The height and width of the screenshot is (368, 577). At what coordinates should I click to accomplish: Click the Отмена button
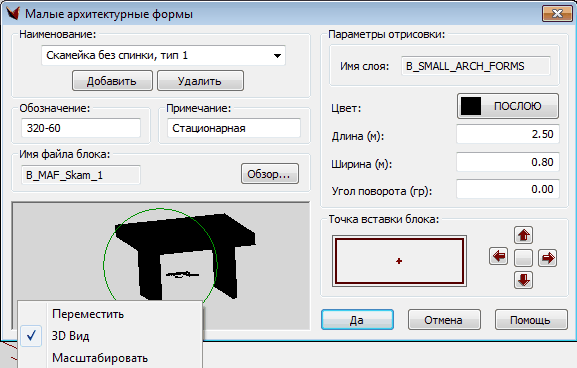pos(444,319)
